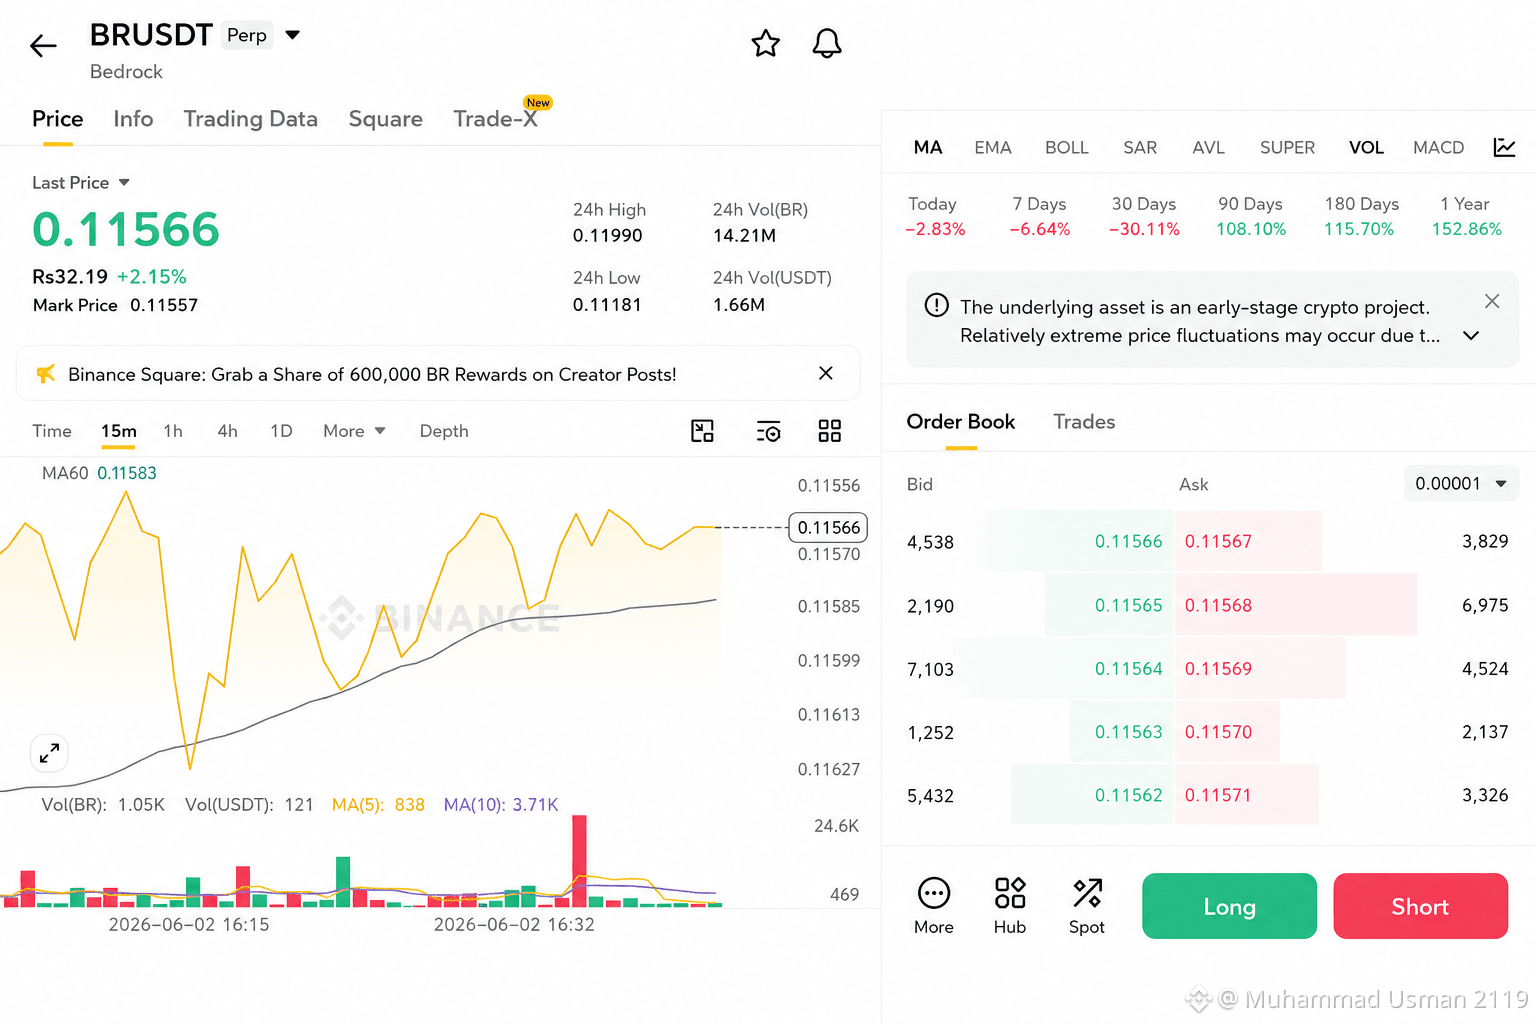Toggle the EMA indicator
This screenshot has height=1024, width=1536.
tap(993, 147)
